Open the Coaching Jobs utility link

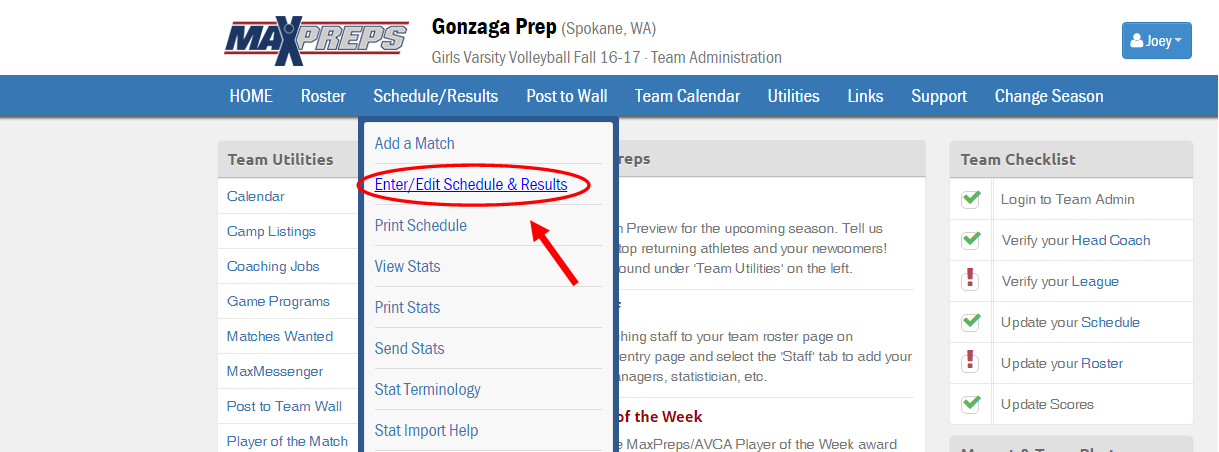pyautogui.click(x=273, y=267)
